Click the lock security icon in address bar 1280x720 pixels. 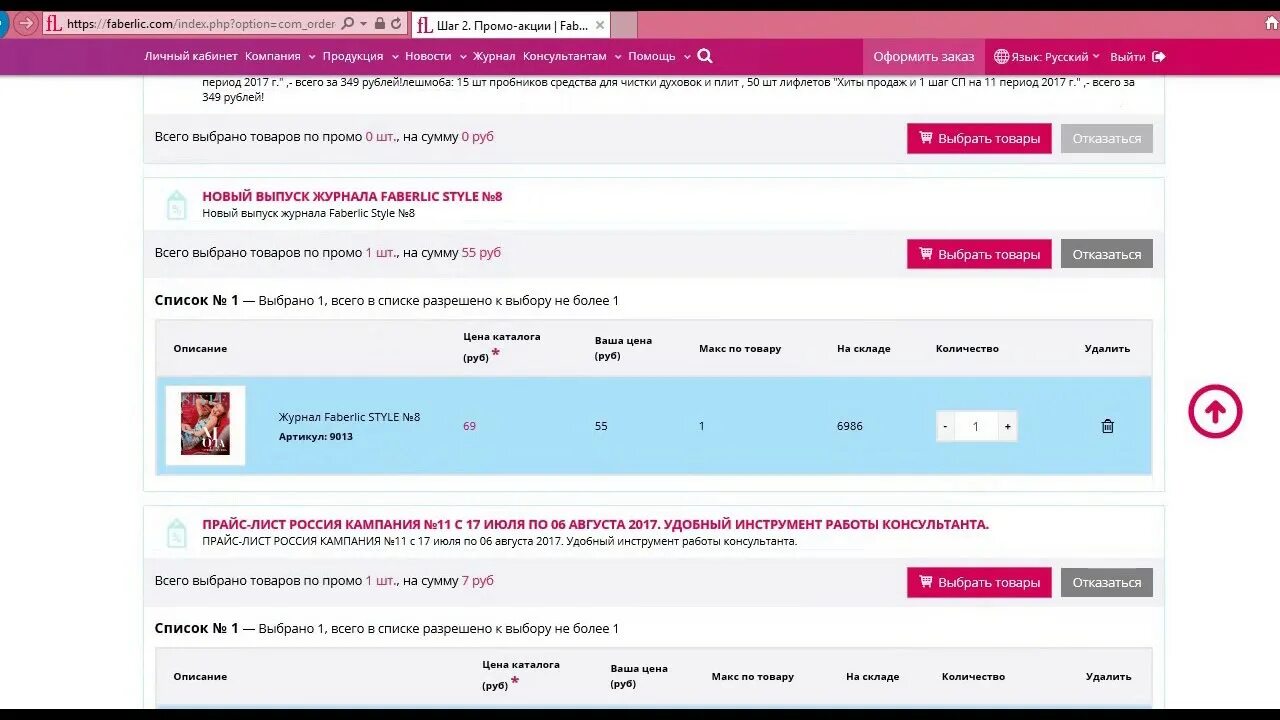pyautogui.click(x=380, y=24)
